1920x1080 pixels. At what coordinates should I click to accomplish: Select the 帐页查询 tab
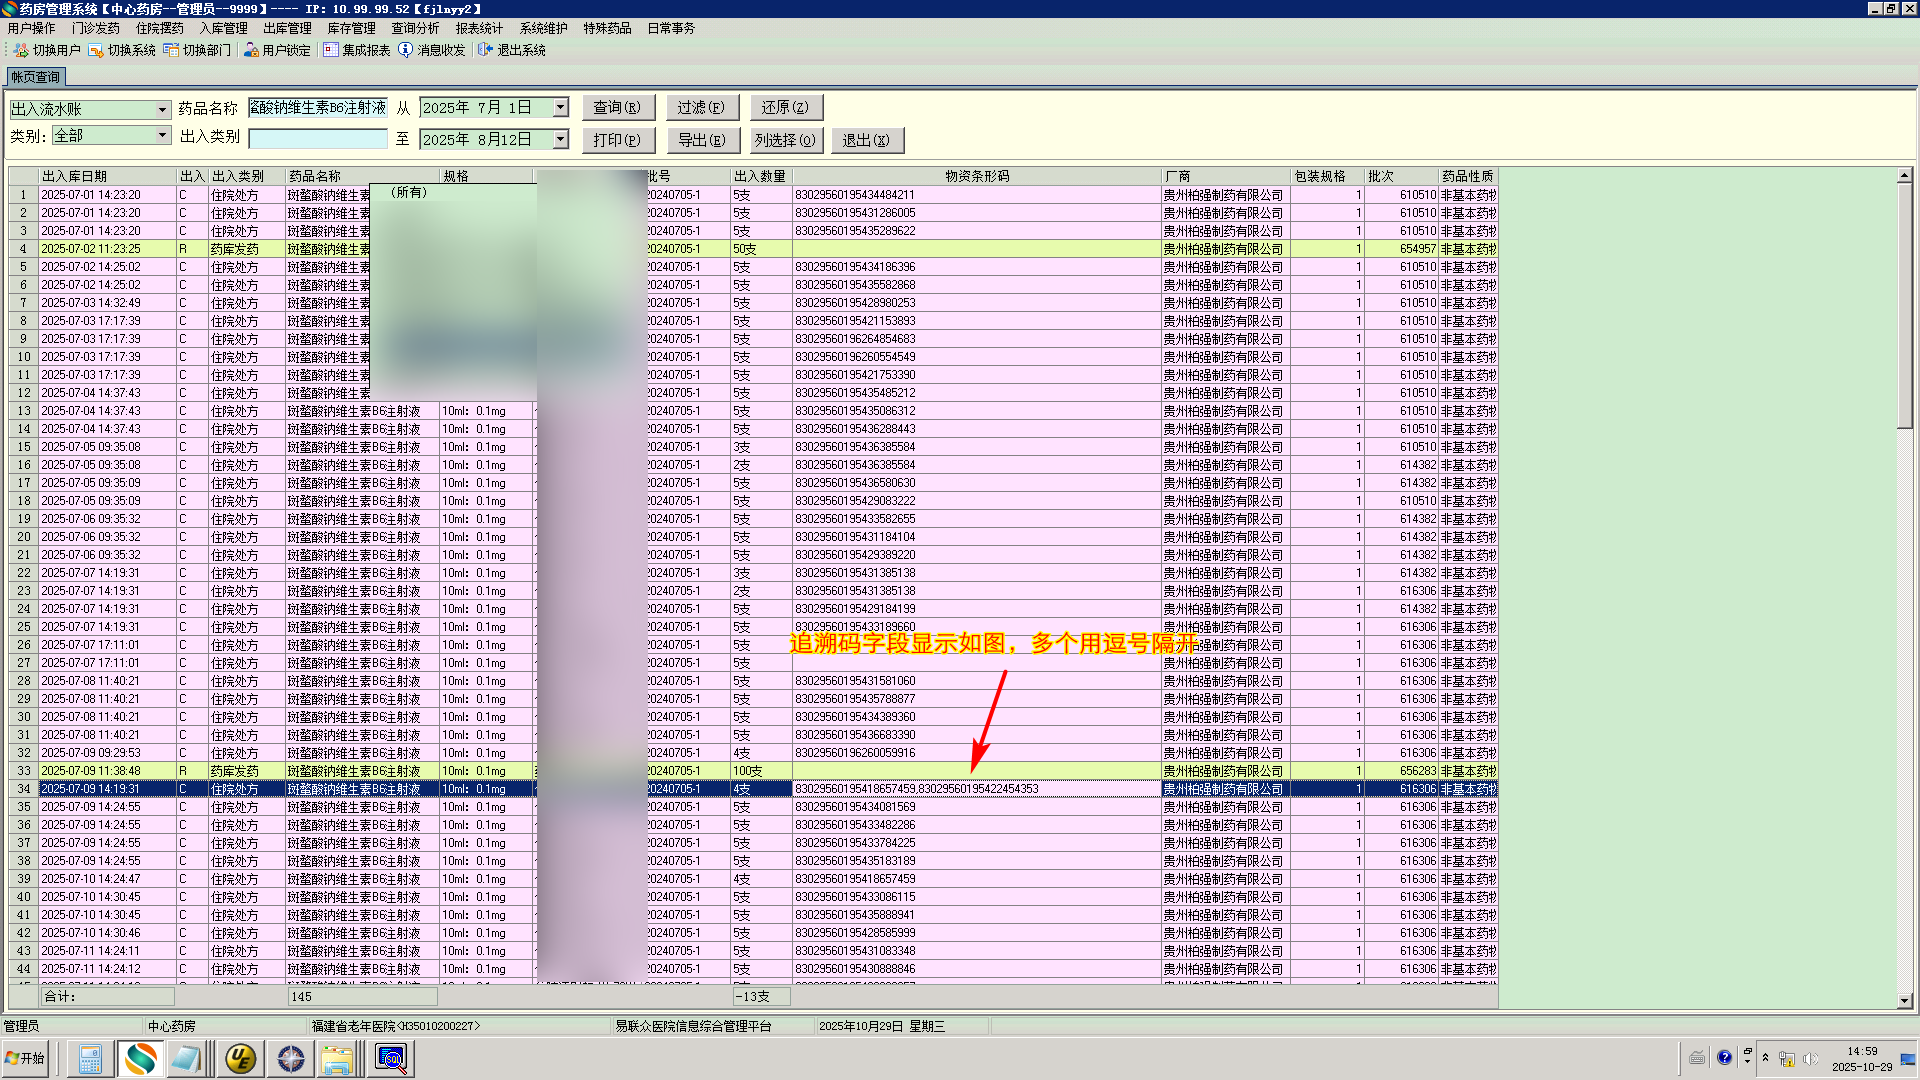(x=36, y=77)
